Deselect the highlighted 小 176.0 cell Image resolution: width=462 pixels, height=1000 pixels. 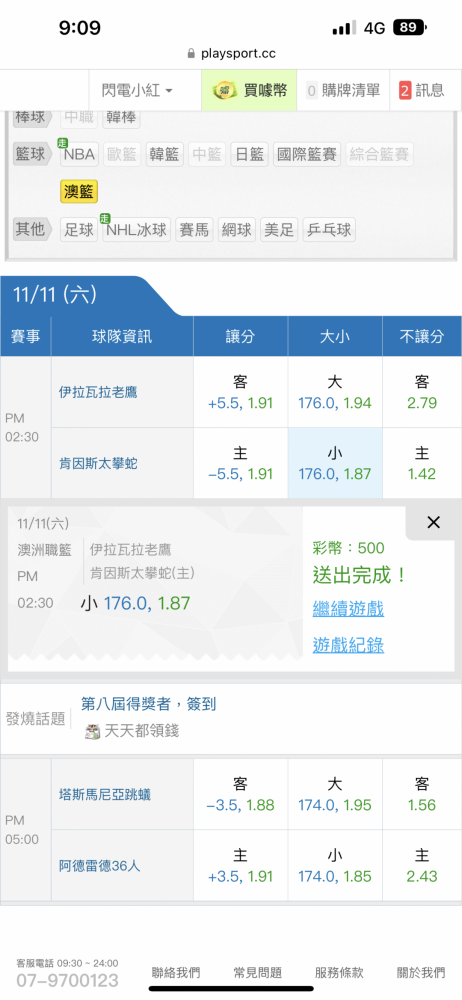[x=335, y=464]
